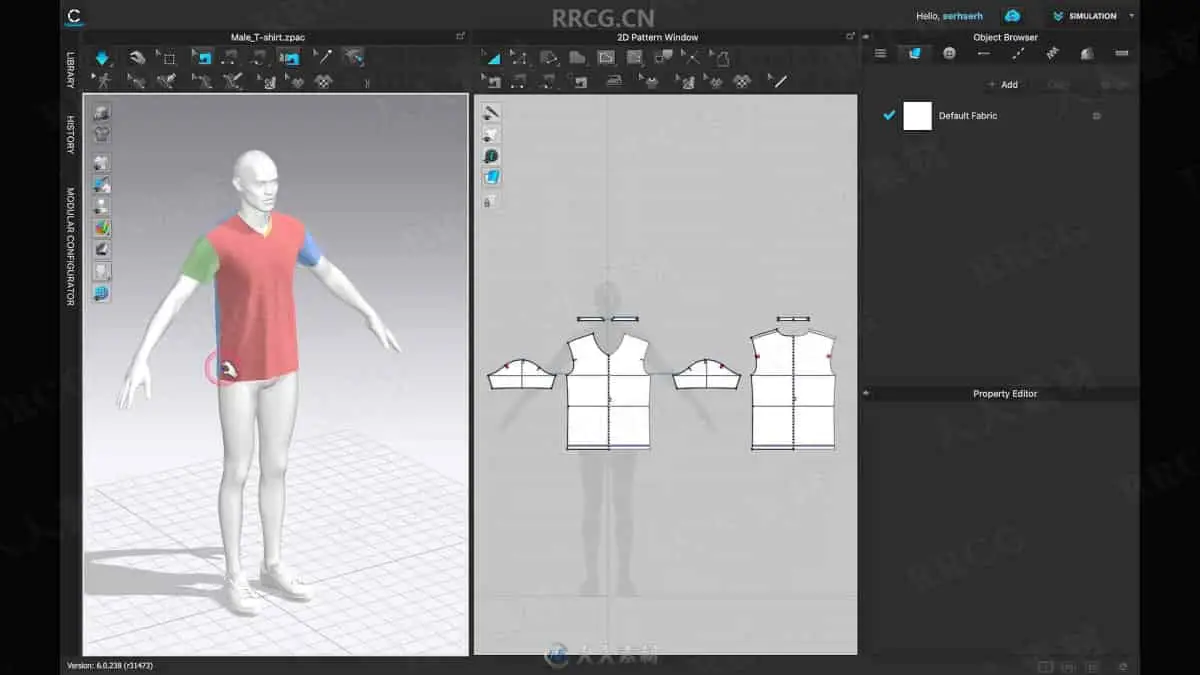Select the front bodice pattern piece in 2D window
Viewport: 1200px width, 675px height.
(608, 391)
